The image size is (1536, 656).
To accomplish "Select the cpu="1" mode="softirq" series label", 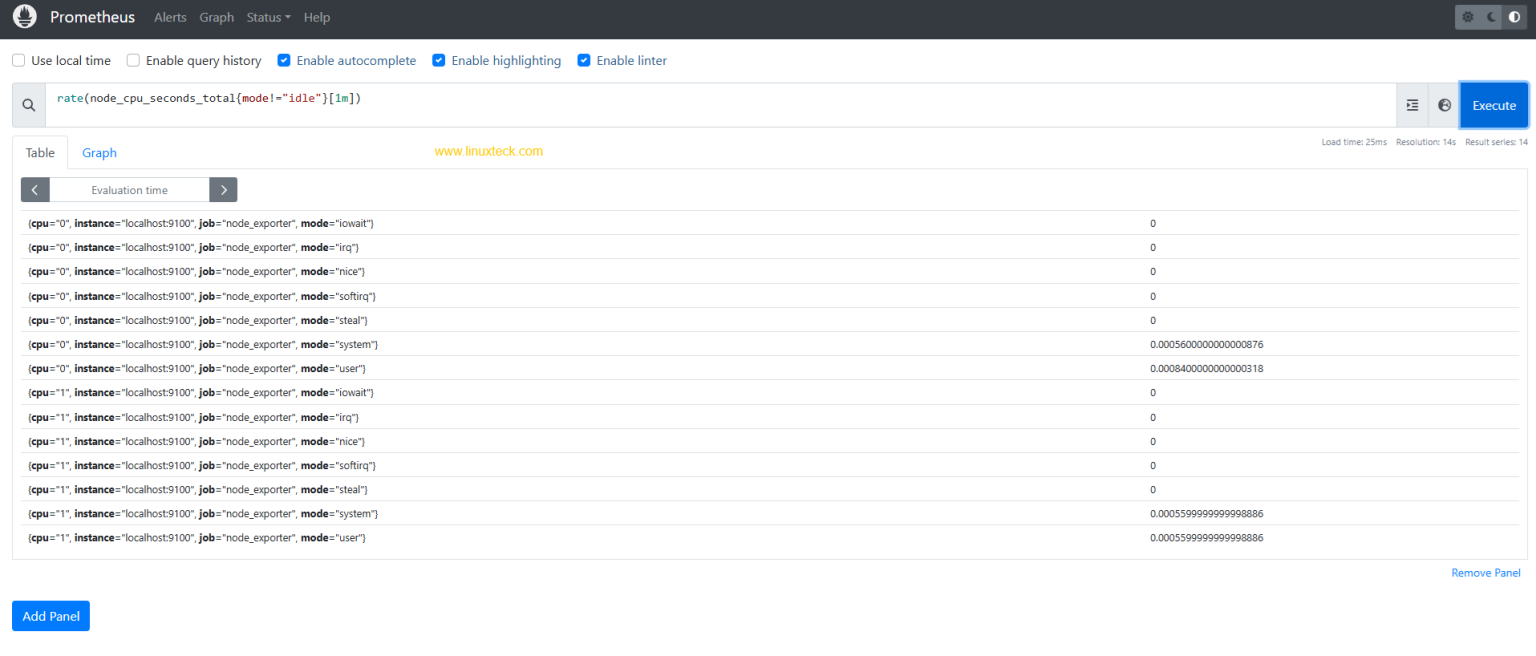I will coord(202,465).
